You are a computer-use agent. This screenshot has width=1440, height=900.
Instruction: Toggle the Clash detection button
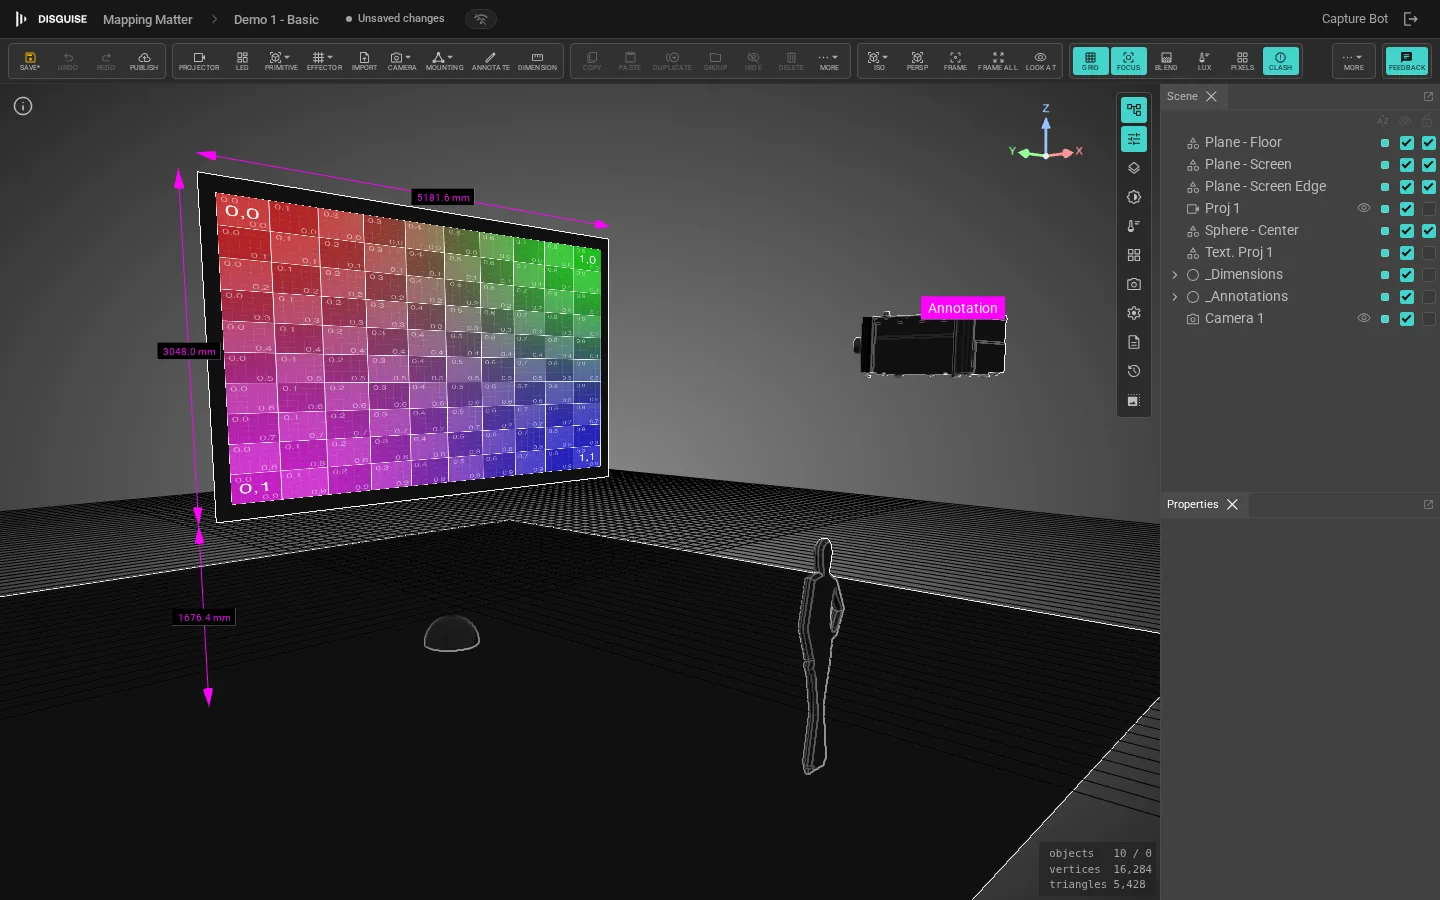(x=1280, y=61)
